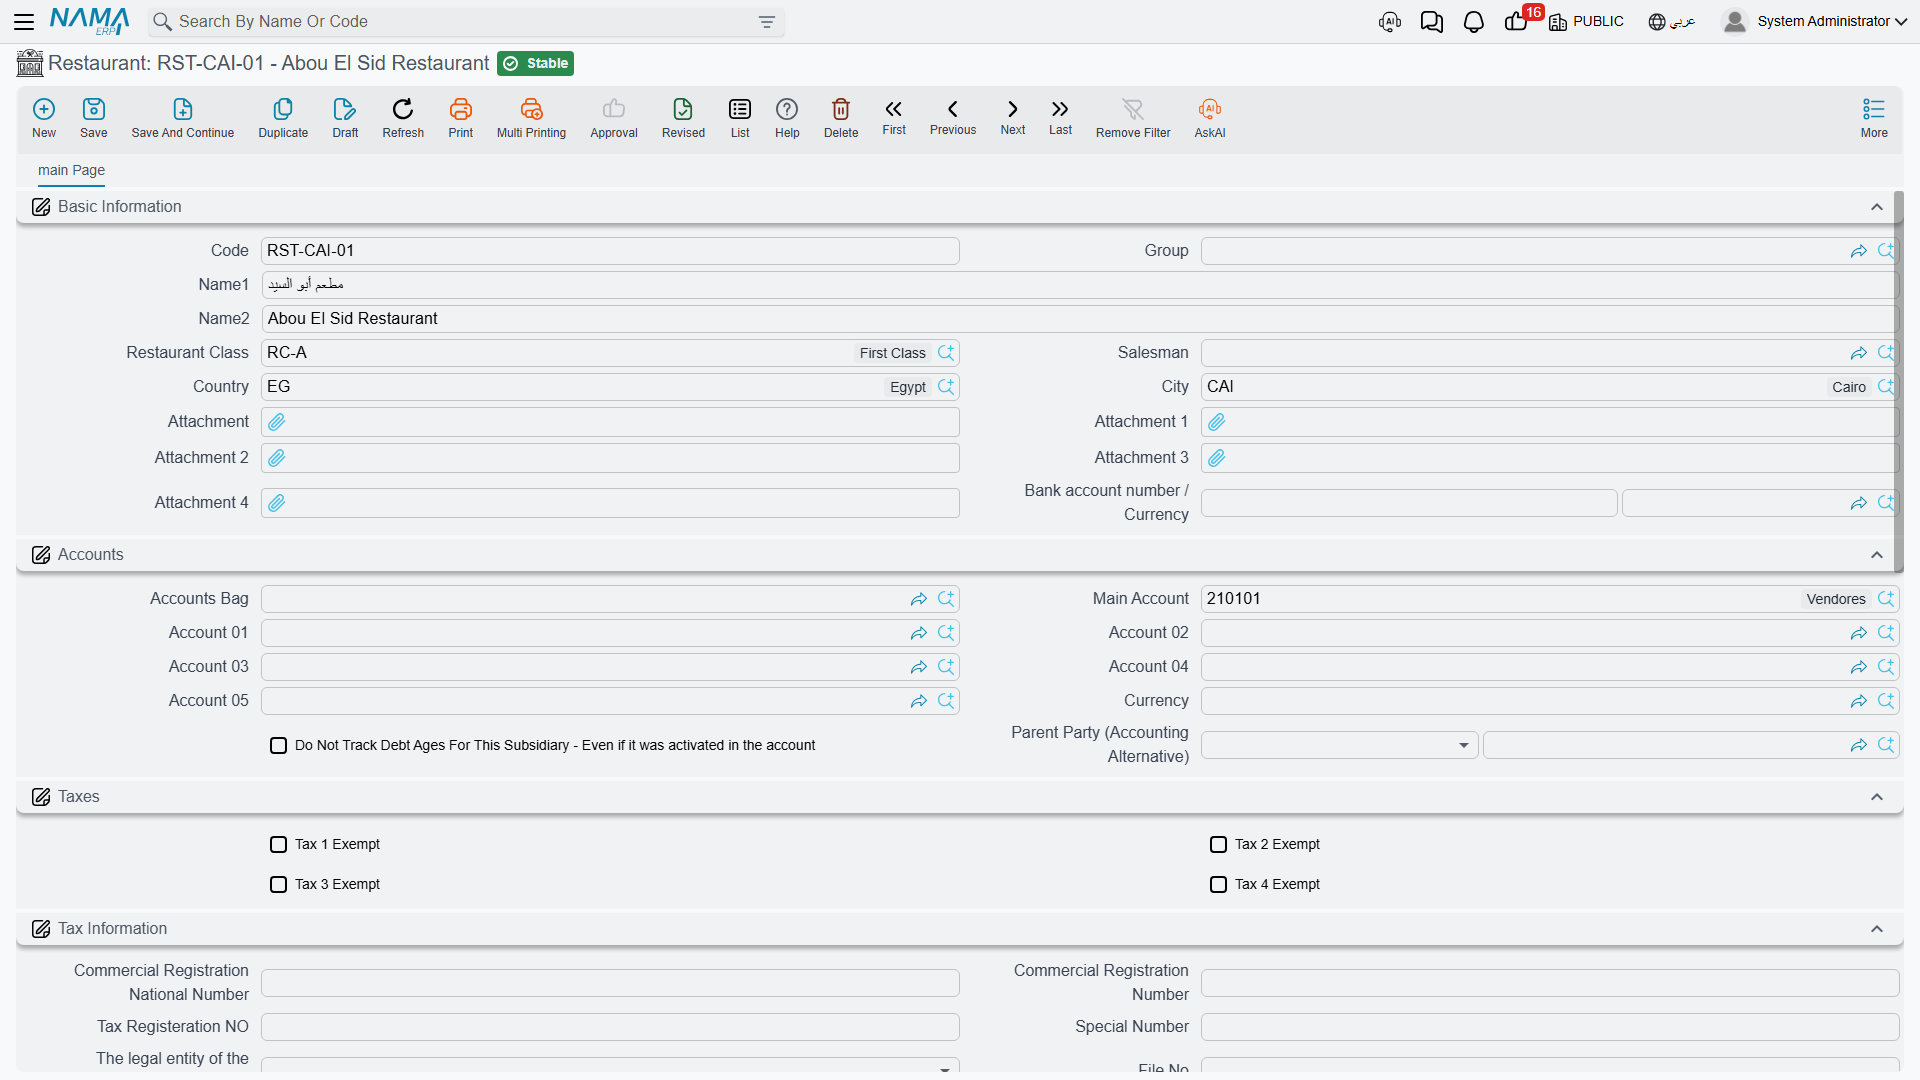
Task: Enable the Tax 2 Exempt checkbox
Action: pos(1218,845)
